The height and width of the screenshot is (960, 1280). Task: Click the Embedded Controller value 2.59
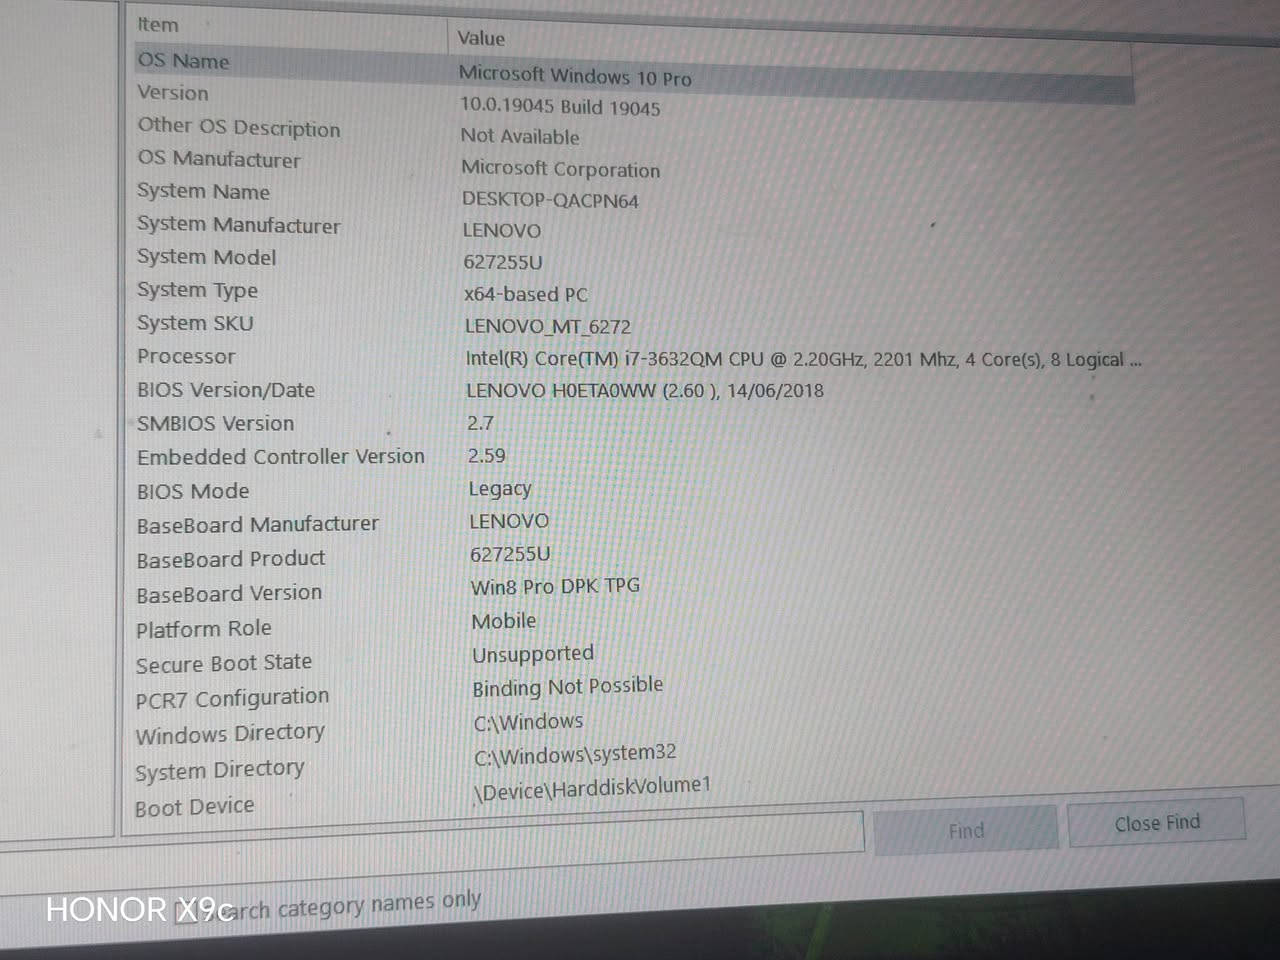click(x=487, y=456)
